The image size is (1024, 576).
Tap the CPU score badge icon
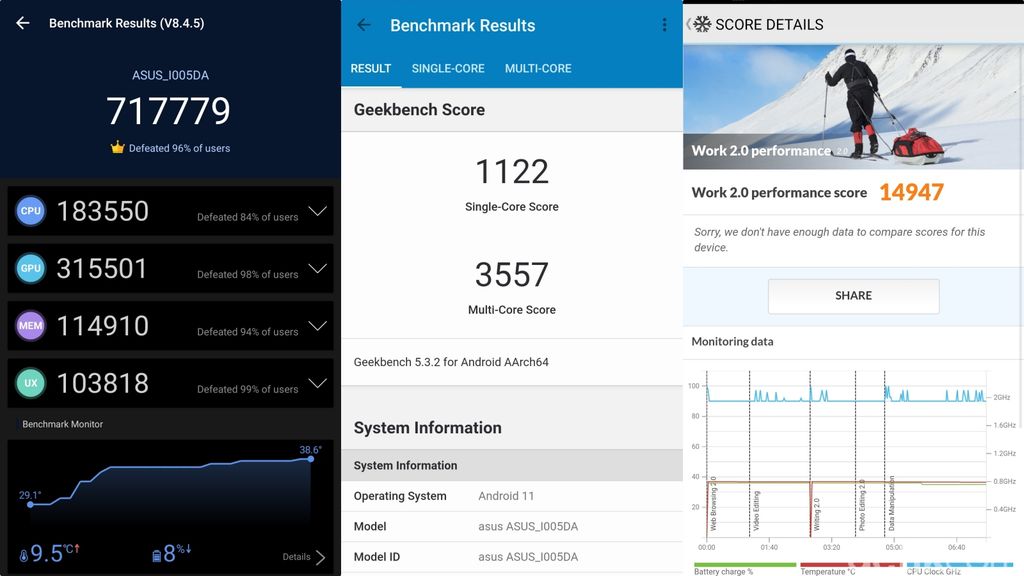click(x=31, y=211)
